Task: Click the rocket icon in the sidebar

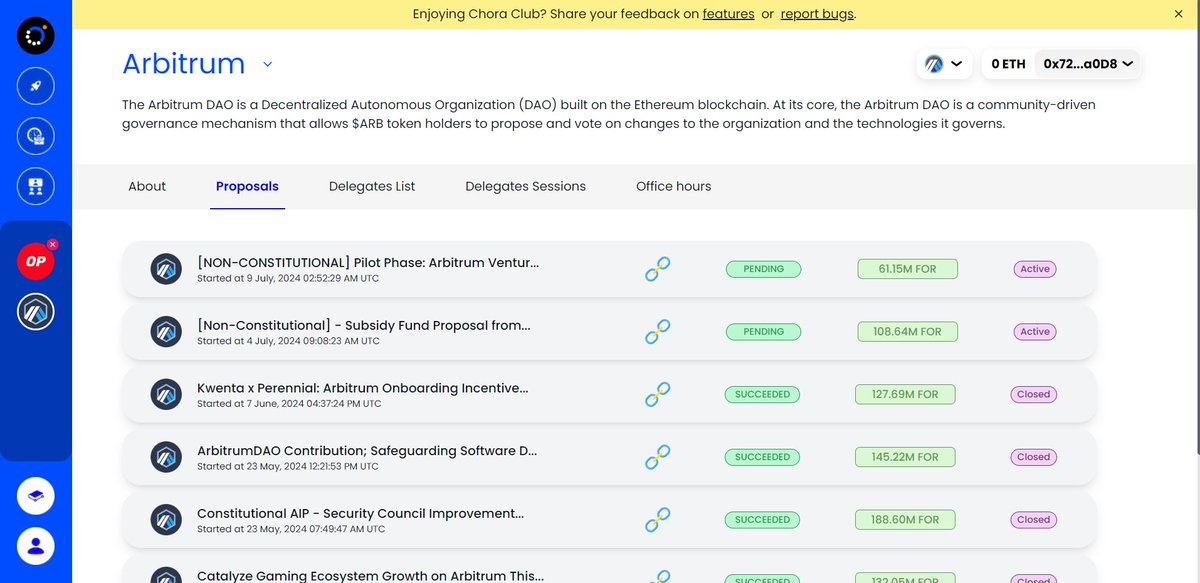Action: (36, 86)
